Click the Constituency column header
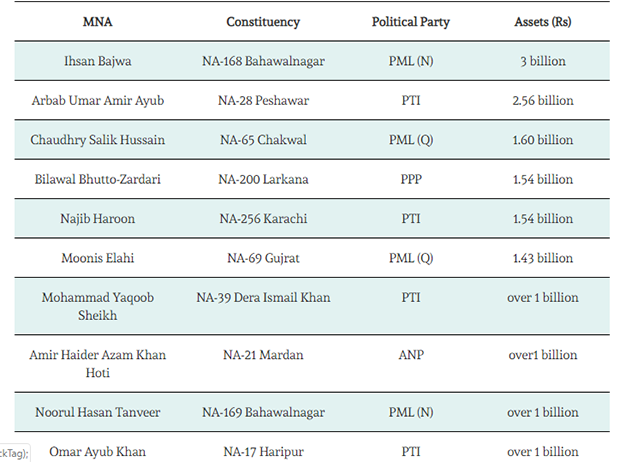 (x=263, y=21)
